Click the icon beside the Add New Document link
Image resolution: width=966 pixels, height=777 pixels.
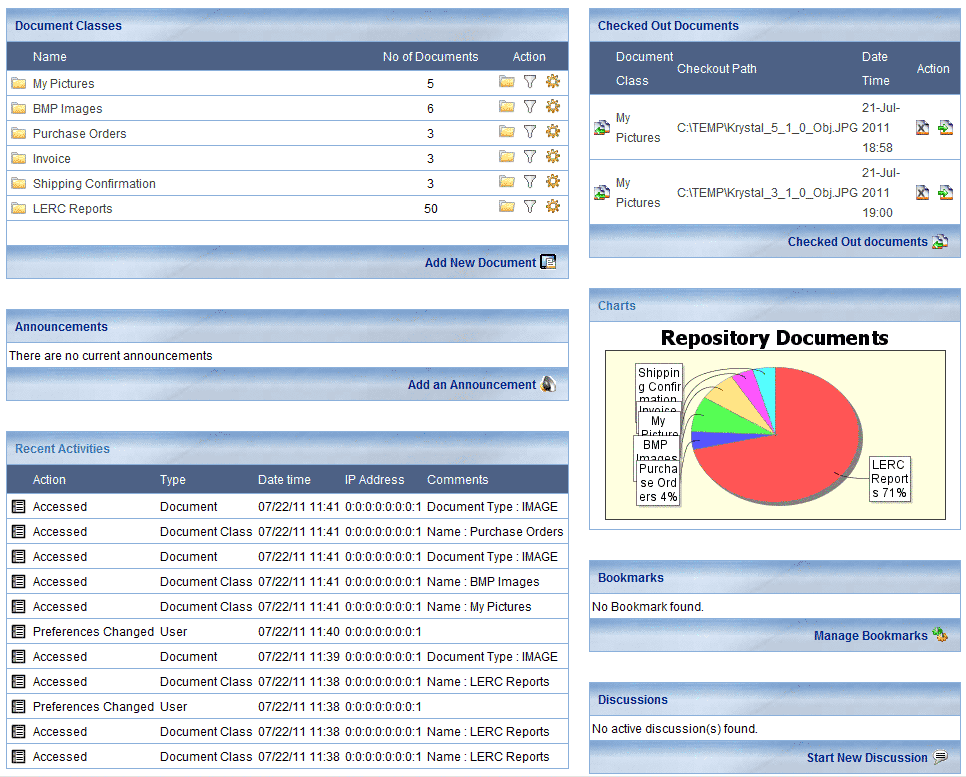548,262
